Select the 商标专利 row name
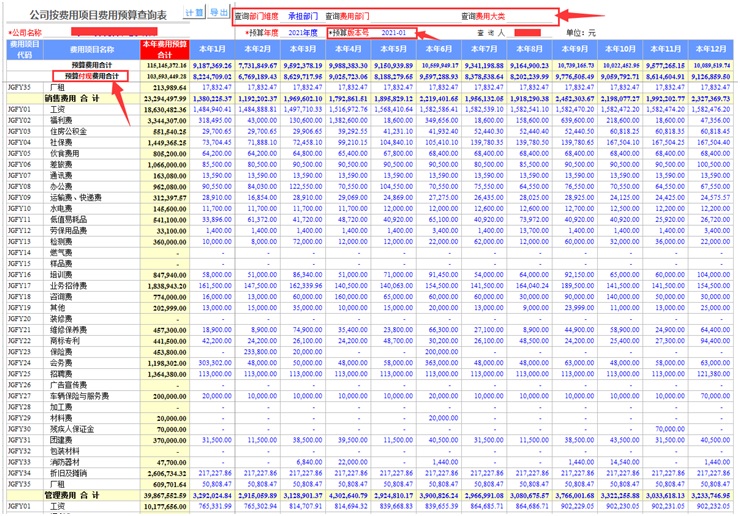This screenshot has height=516, width=740. (65, 341)
